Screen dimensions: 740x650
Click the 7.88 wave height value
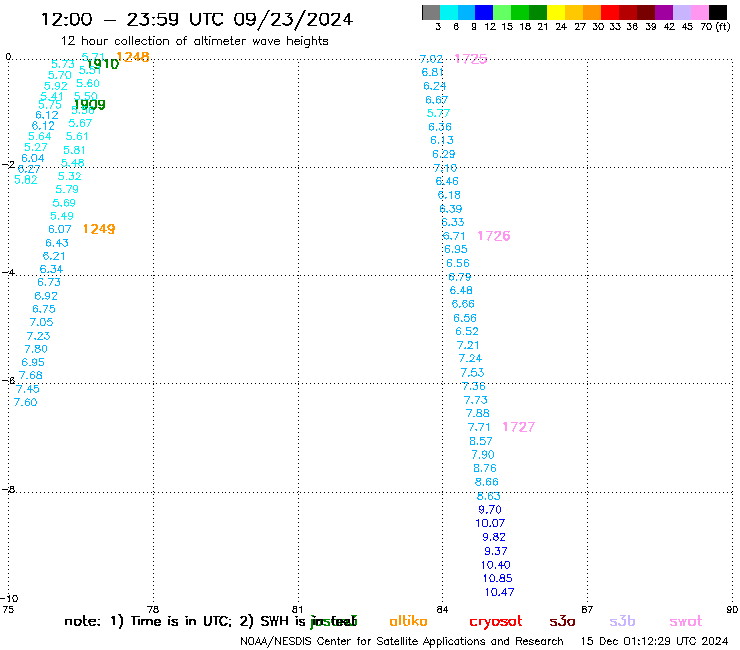pyautogui.click(x=478, y=414)
